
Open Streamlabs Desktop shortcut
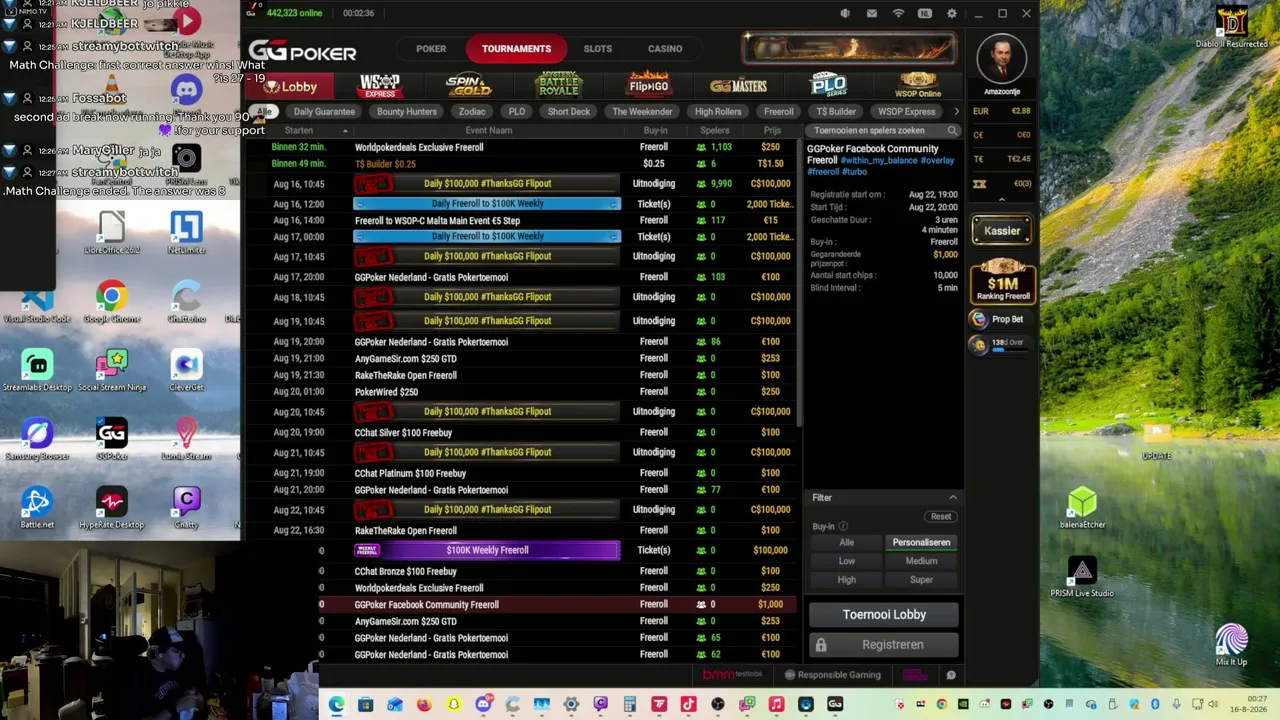click(37, 370)
